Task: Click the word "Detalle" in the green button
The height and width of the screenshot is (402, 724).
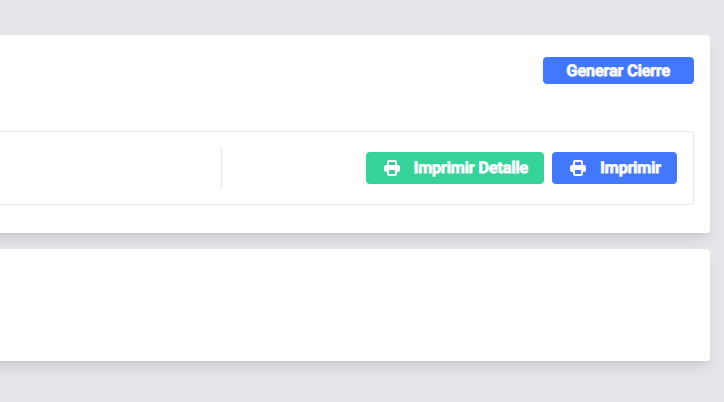Action: 503,168
